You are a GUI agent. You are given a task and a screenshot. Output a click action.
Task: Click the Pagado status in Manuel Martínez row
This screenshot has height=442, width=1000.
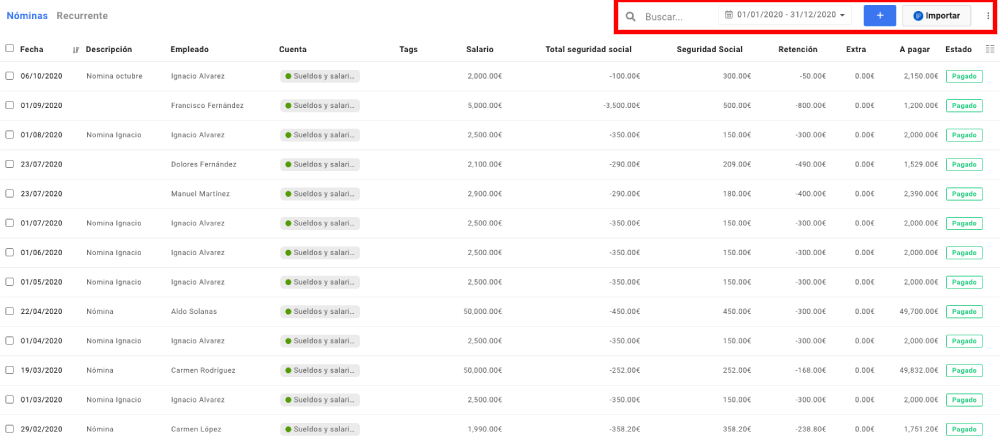[964, 193]
